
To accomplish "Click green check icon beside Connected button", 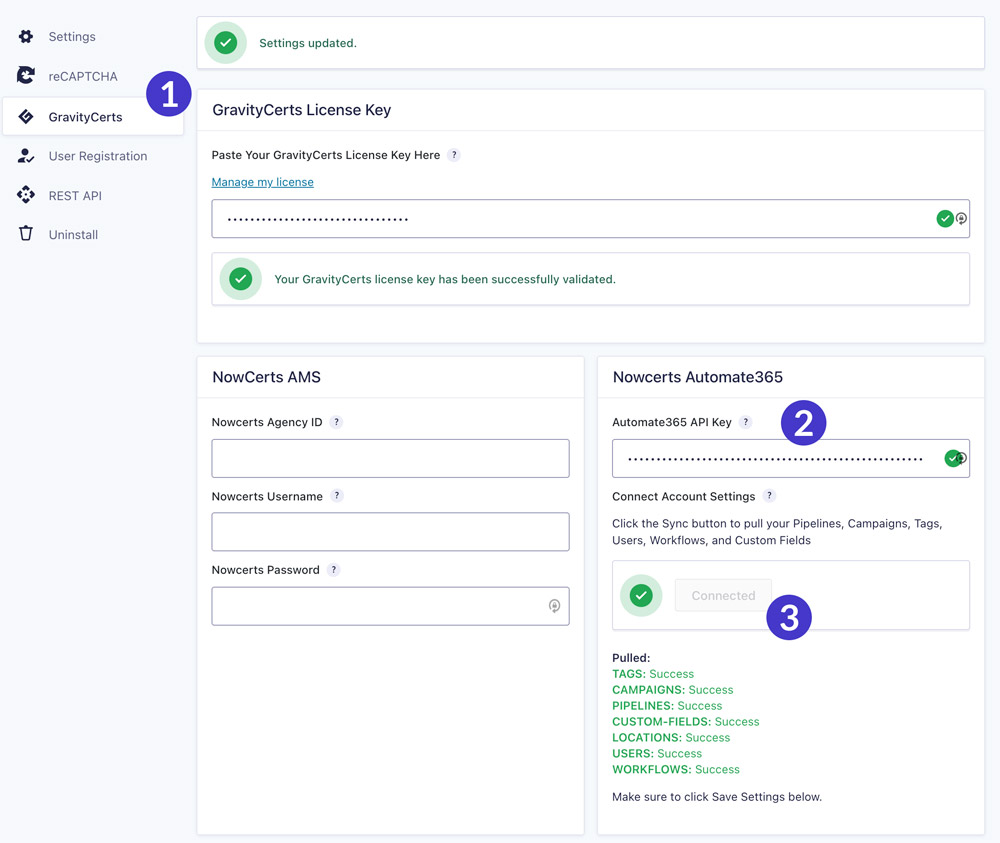I will click(641, 595).
